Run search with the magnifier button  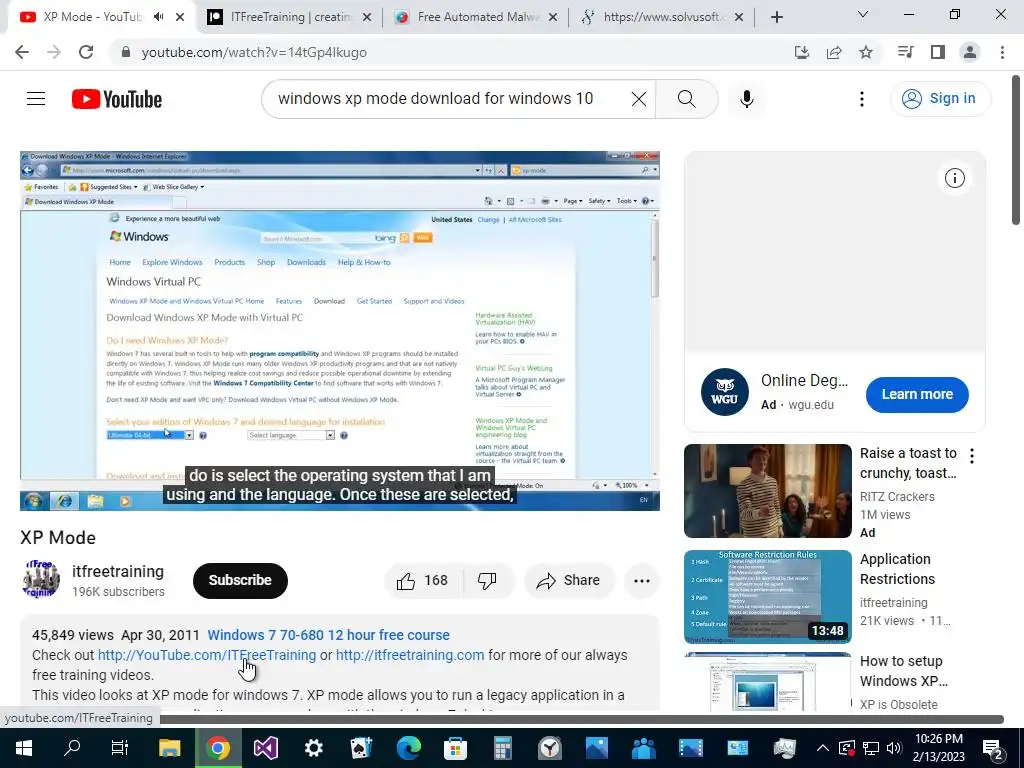[x=686, y=99]
